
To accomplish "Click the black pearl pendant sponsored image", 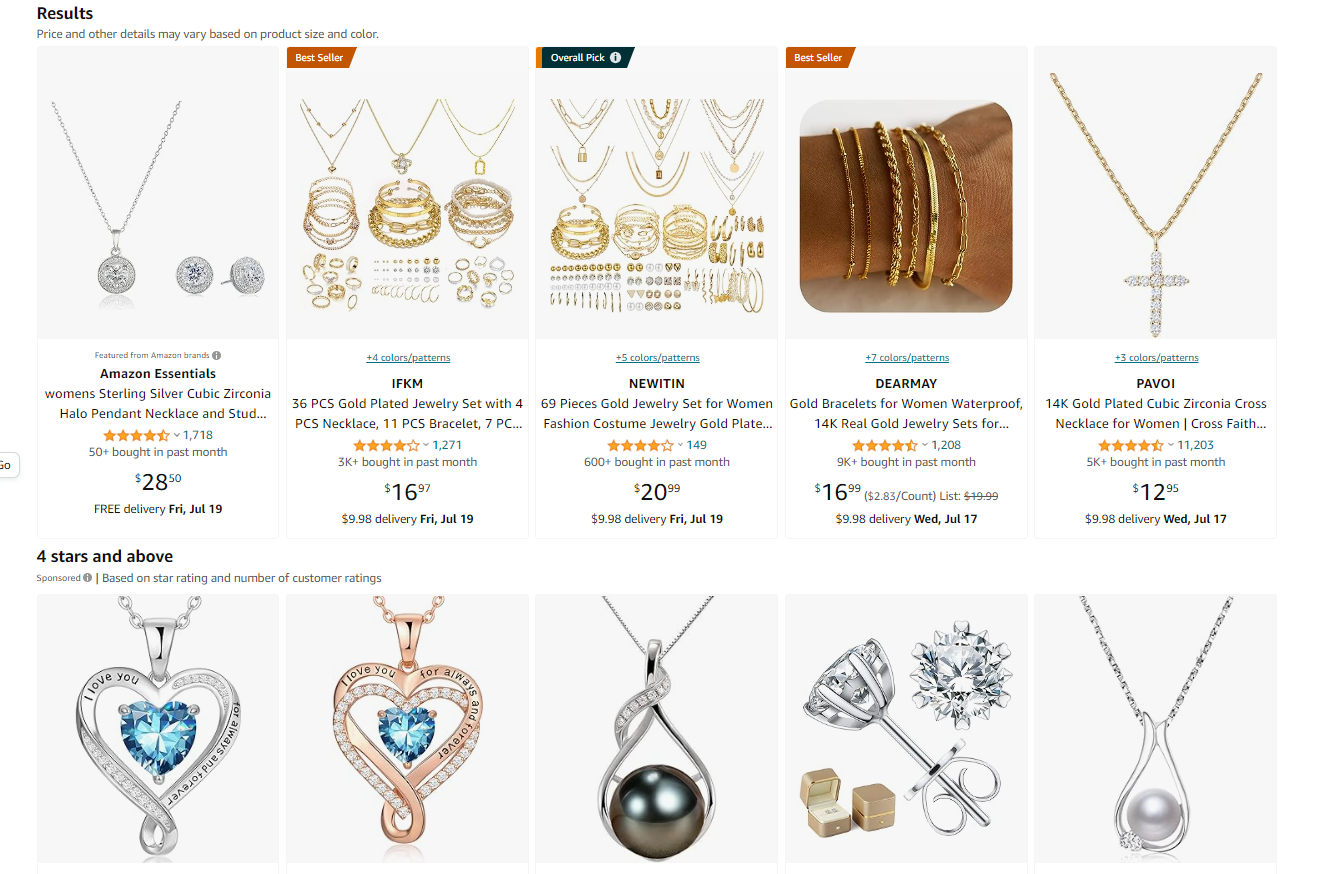I will coord(657,727).
